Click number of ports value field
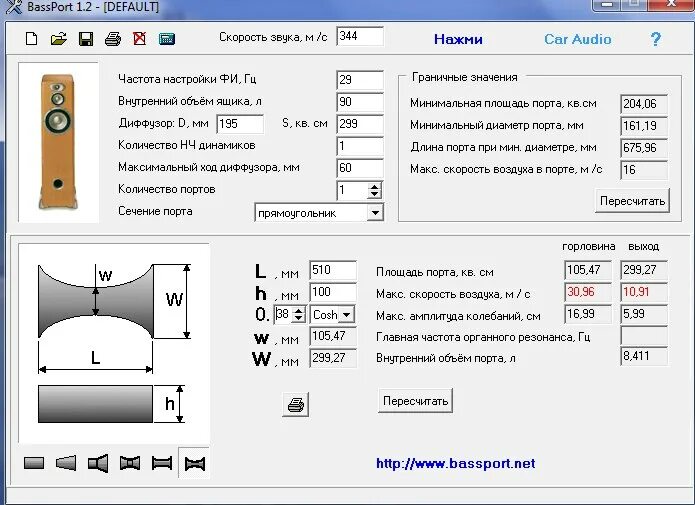 (352, 191)
